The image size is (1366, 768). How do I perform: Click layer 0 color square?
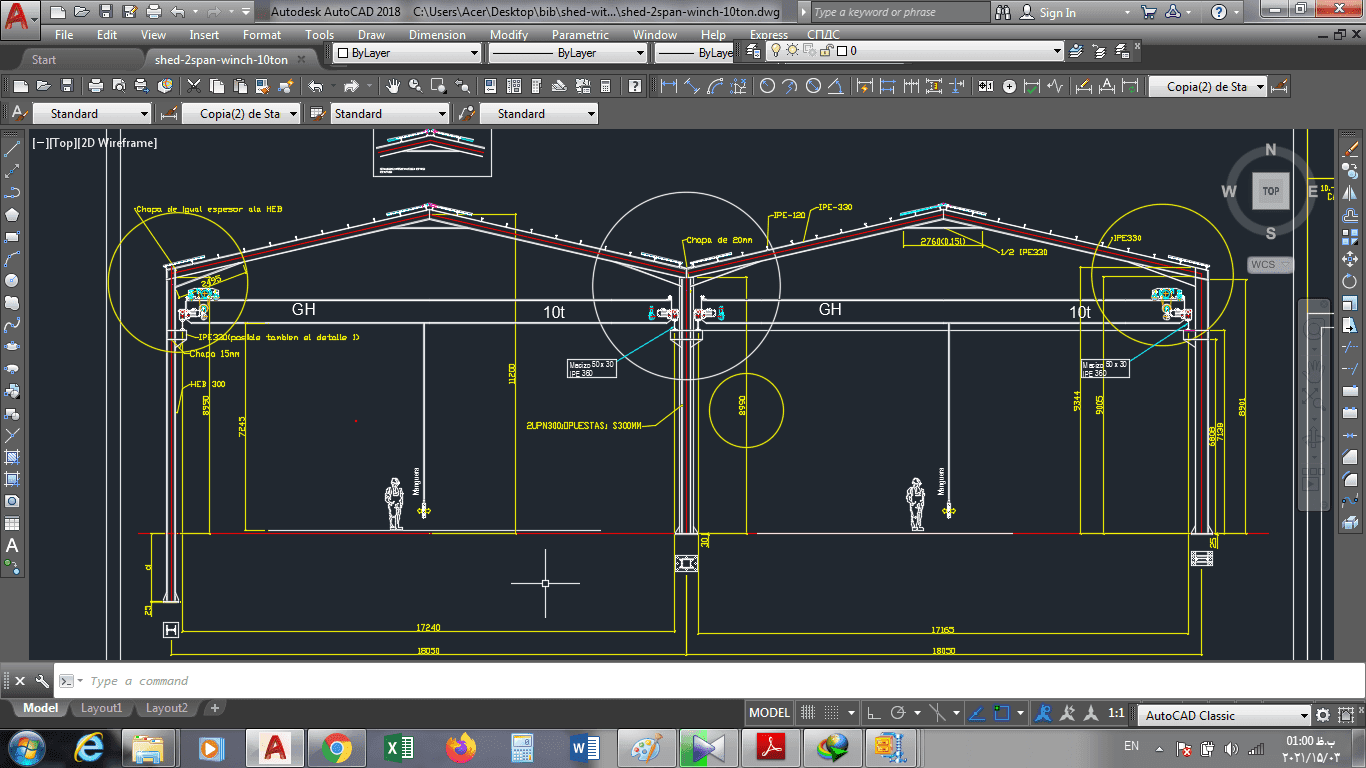(x=841, y=51)
